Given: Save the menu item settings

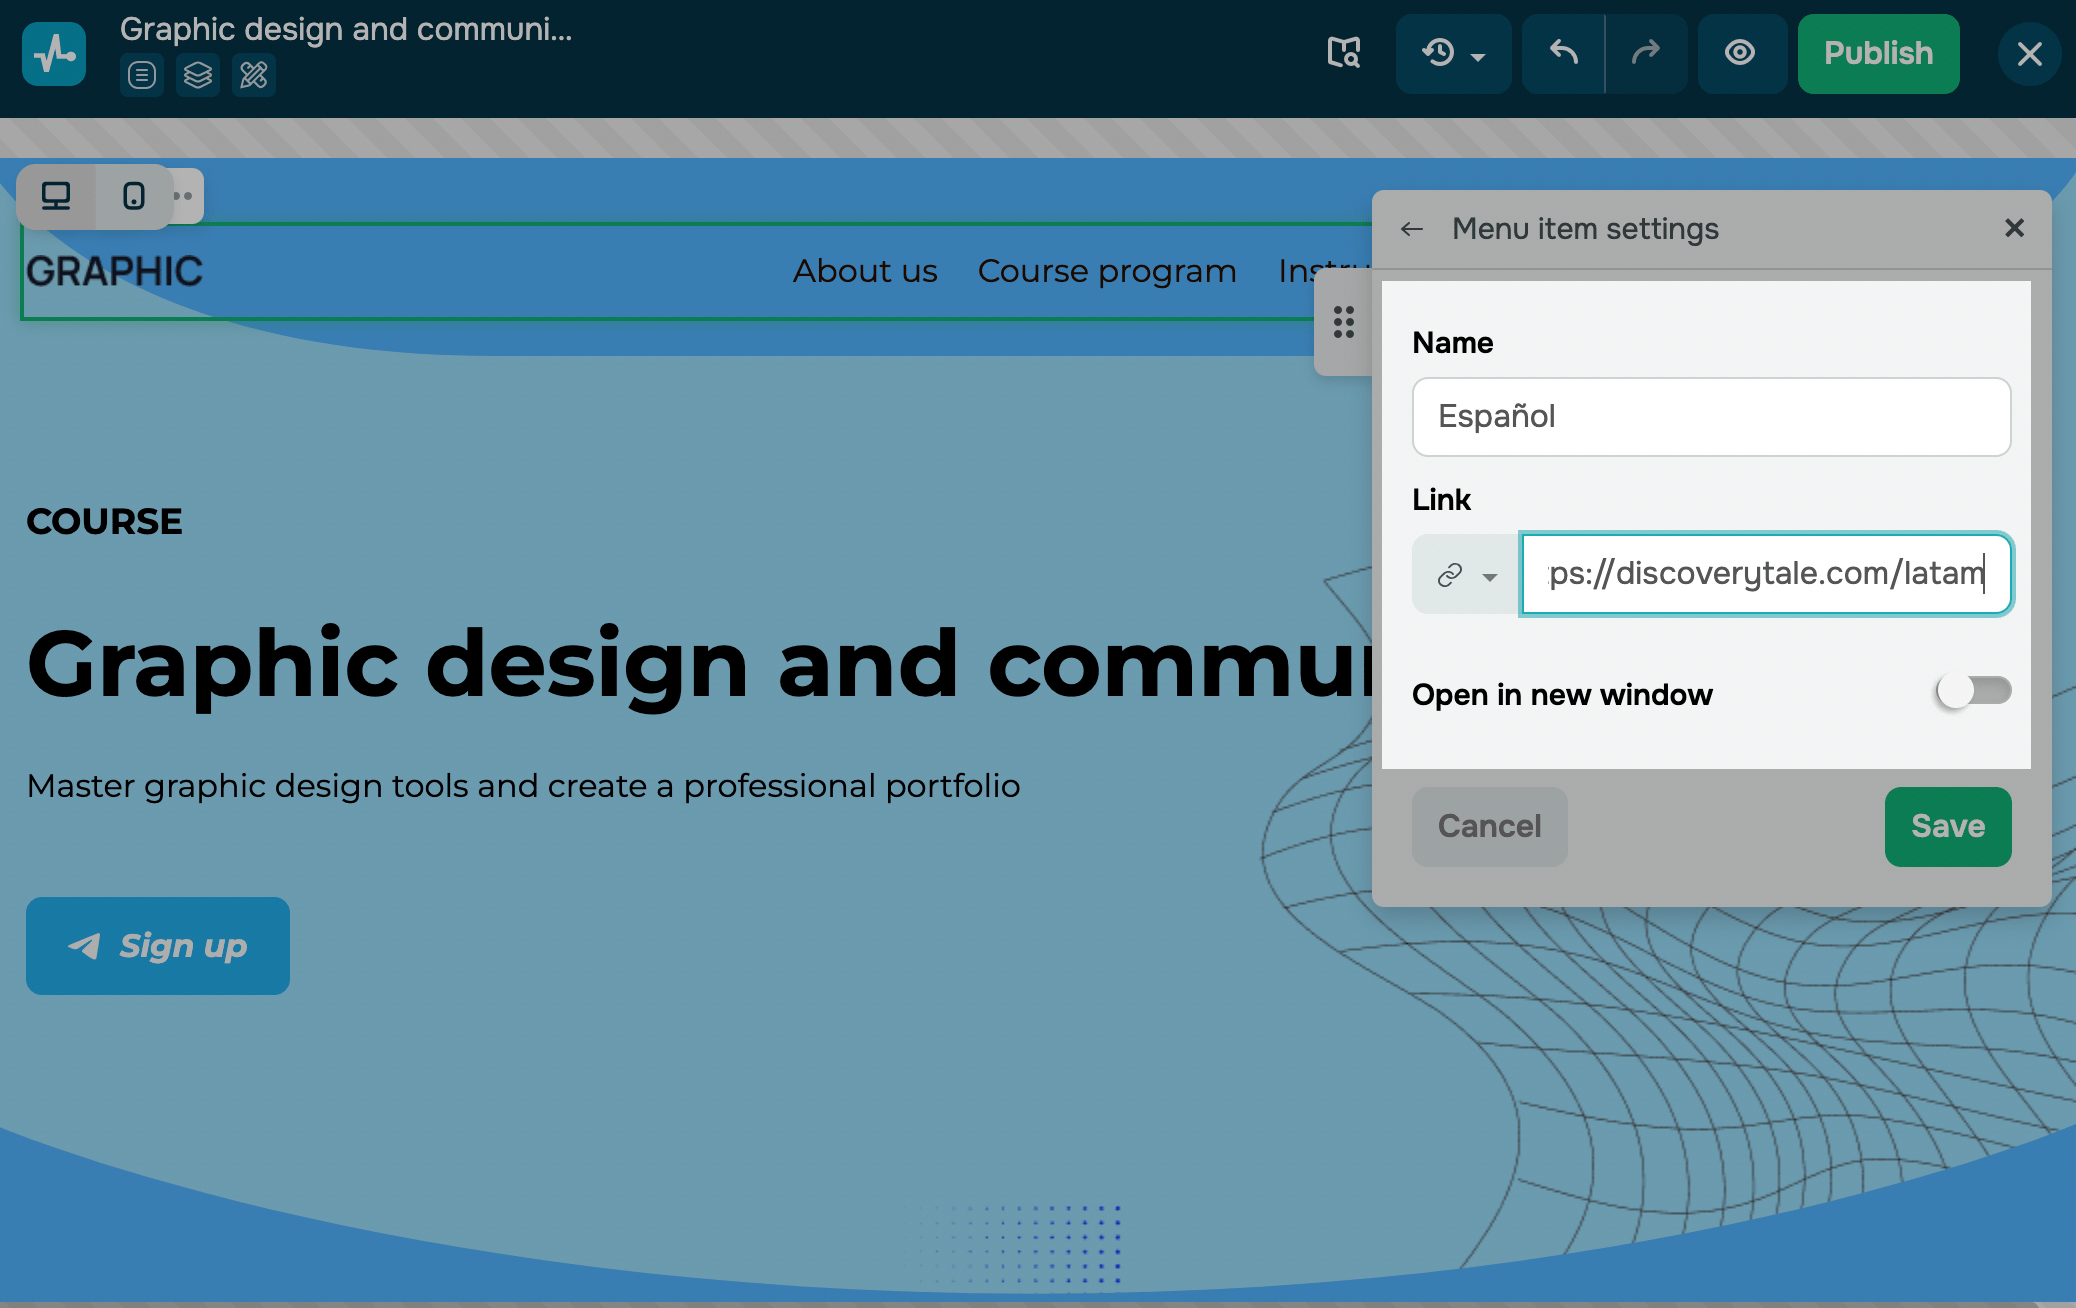Looking at the screenshot, I should click(1947, 826).
